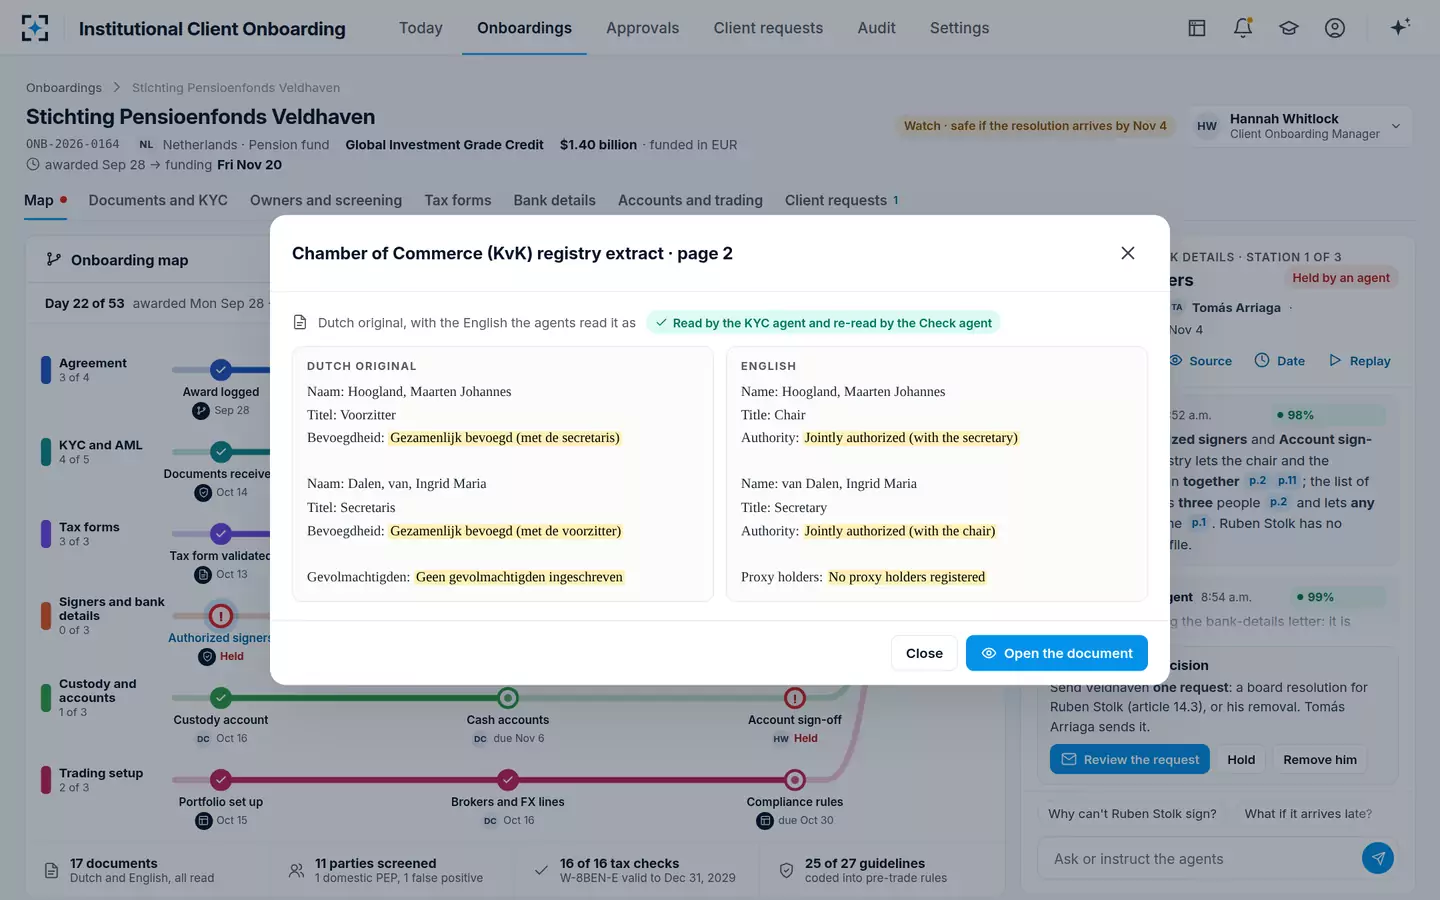Switch to the Tax forms tab
This screenshot has height=900, width=1440.
(x=458, y=200)
